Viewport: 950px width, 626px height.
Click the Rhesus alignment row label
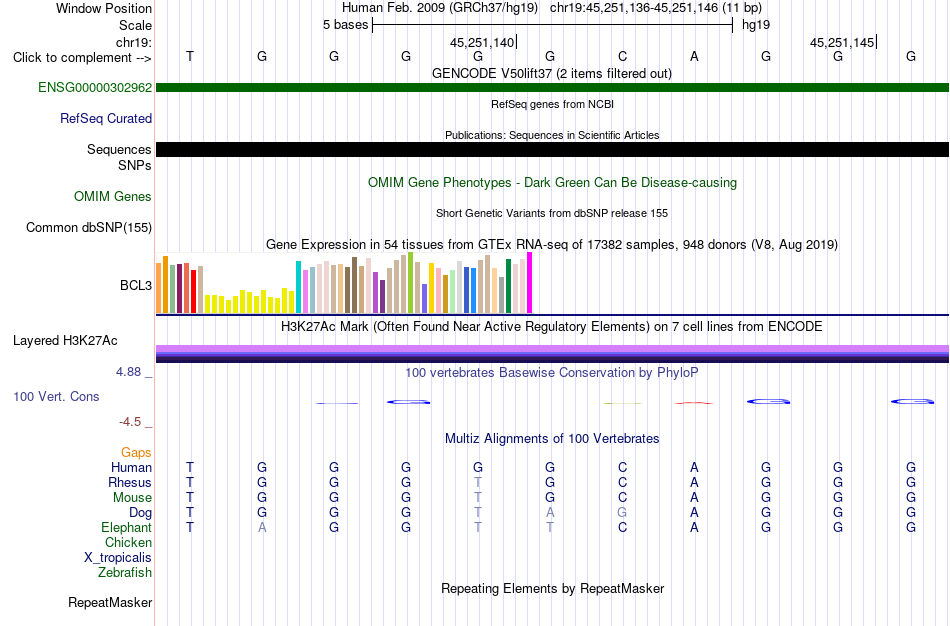[x=129, y=482]
